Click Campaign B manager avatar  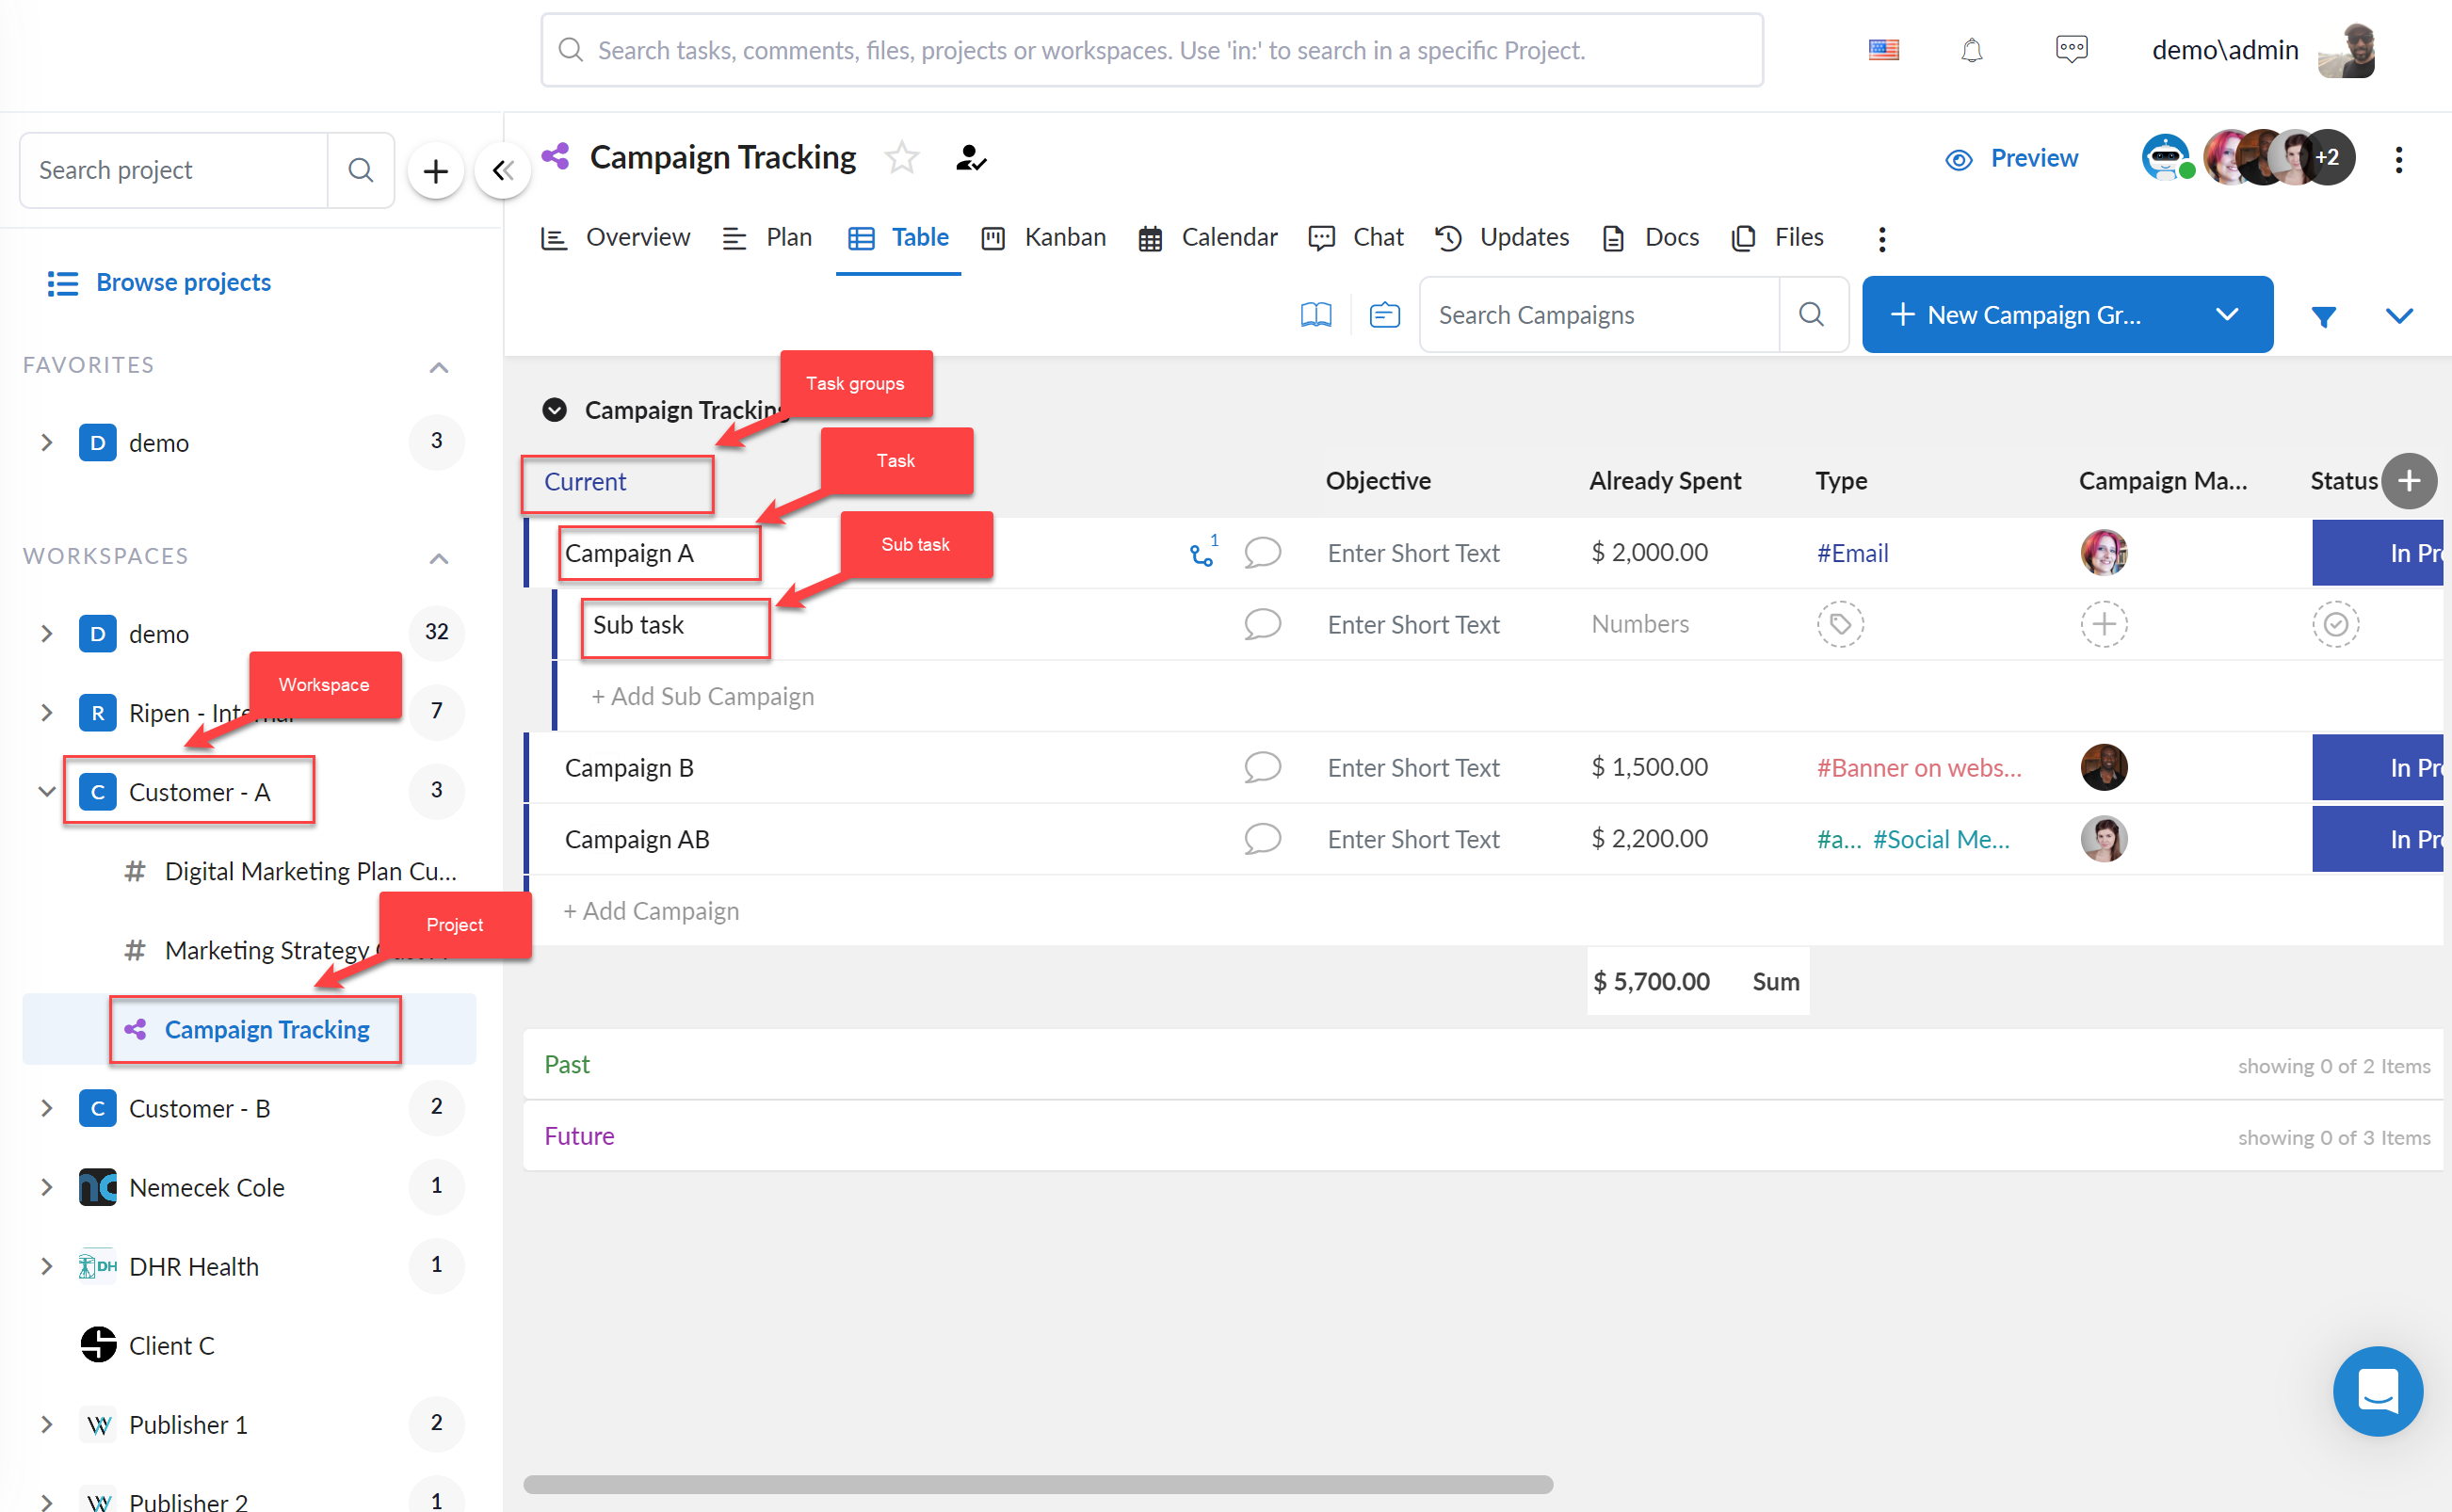point(2104,767)
